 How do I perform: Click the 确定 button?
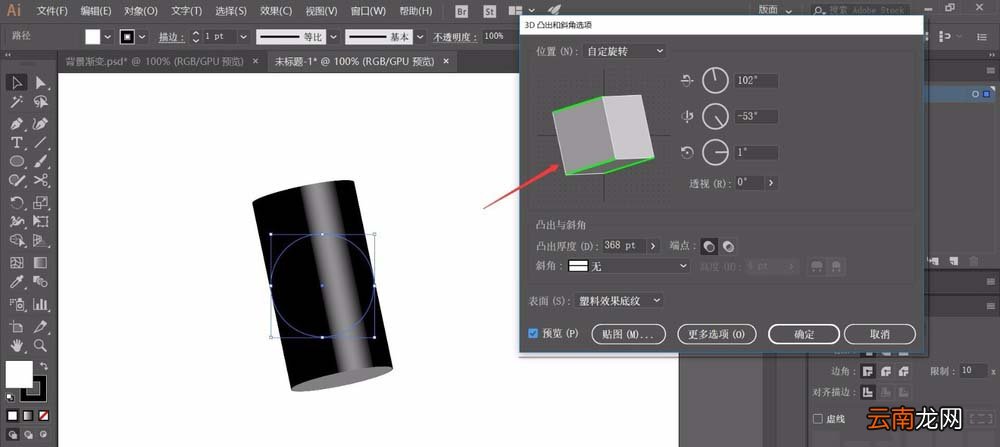coord(804,334)
